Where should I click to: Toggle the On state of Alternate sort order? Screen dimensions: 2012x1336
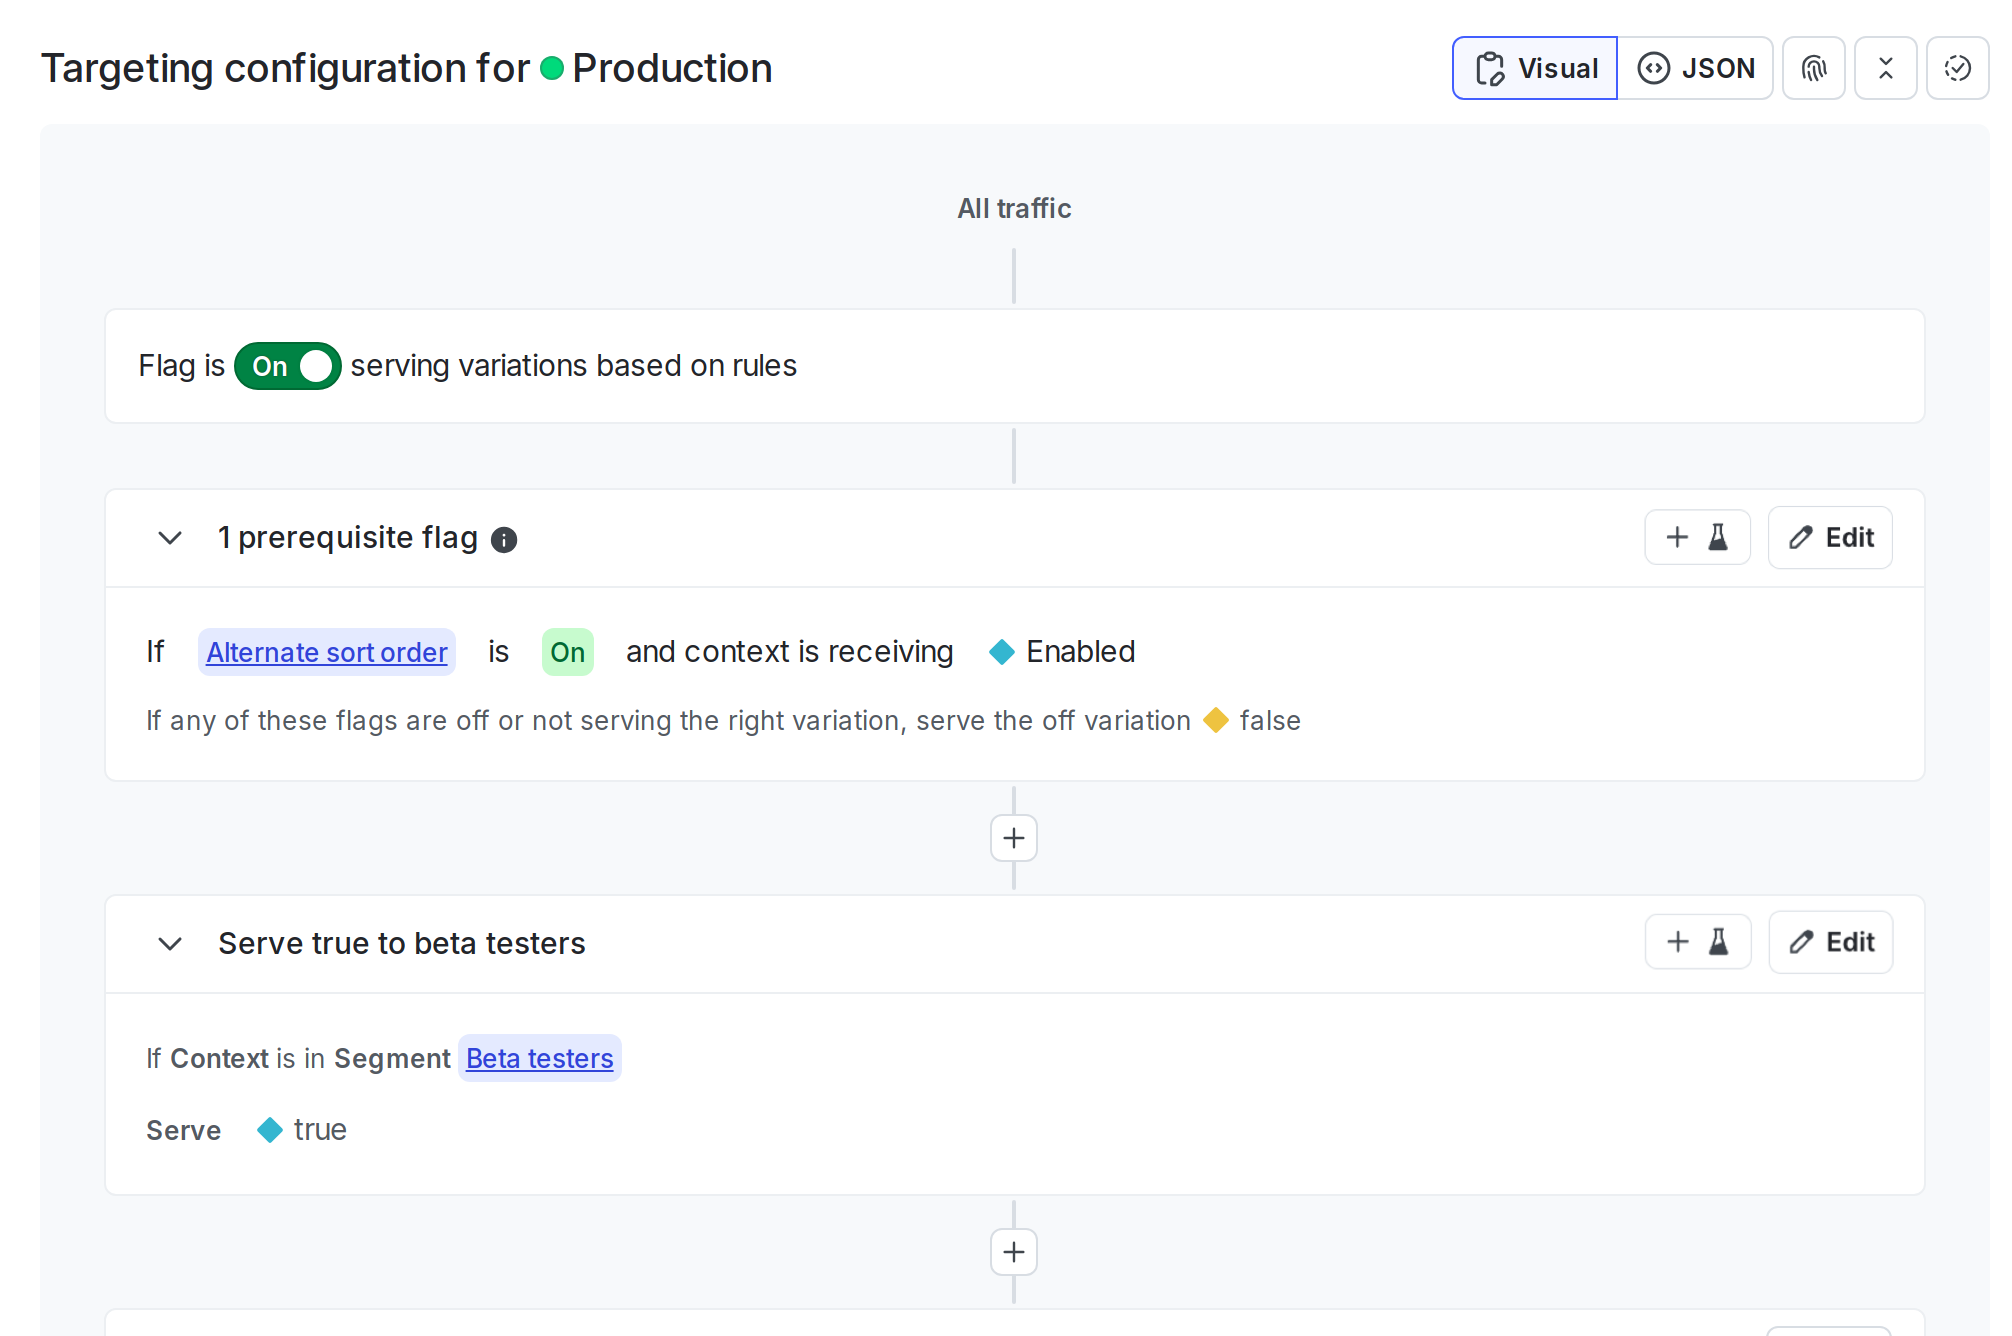click(567, 652)
